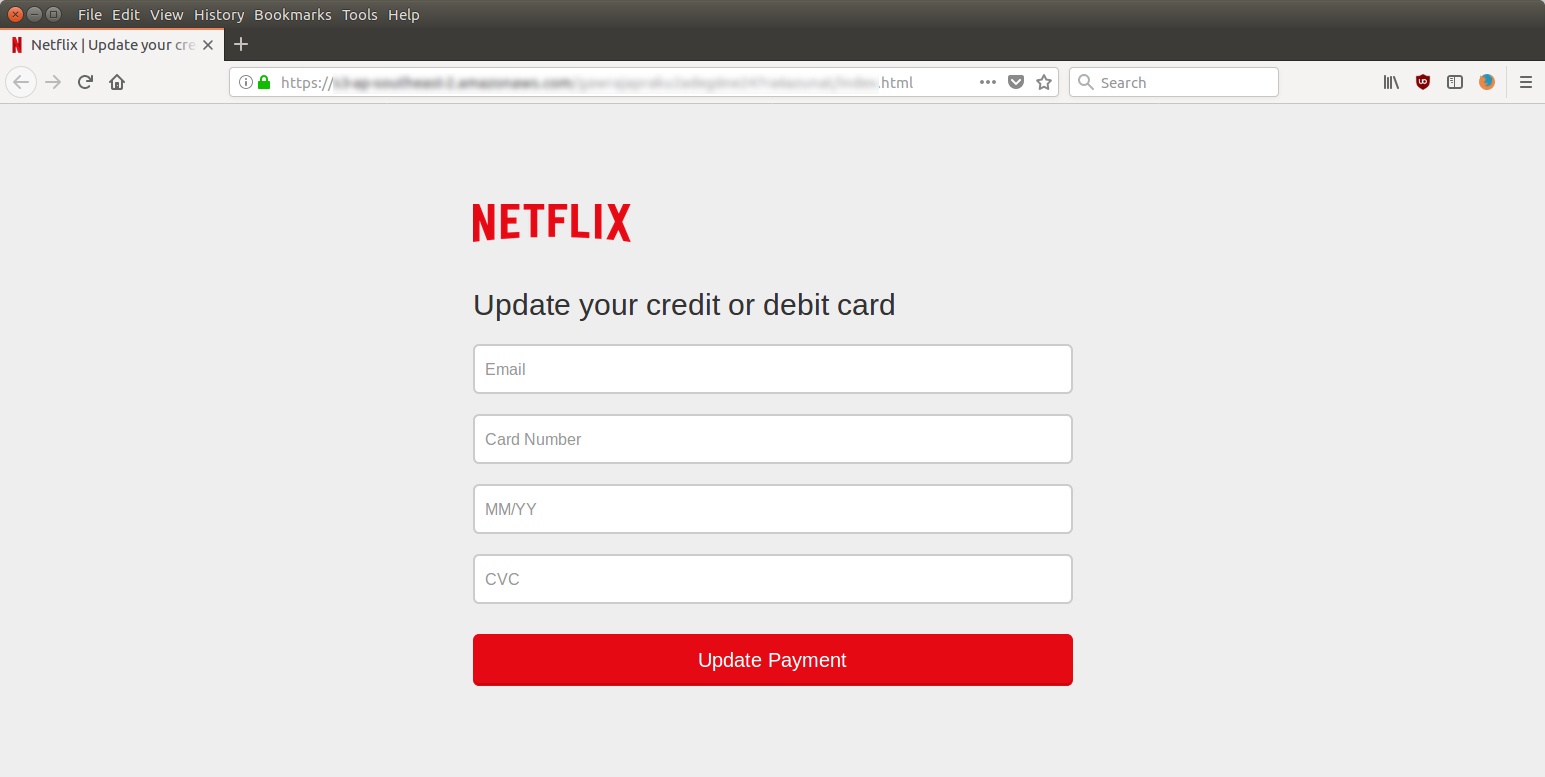Click the Home icon in the toolbar
Image resolution: width=1545 pixels, height=777 pixels.
coord(117,82)
